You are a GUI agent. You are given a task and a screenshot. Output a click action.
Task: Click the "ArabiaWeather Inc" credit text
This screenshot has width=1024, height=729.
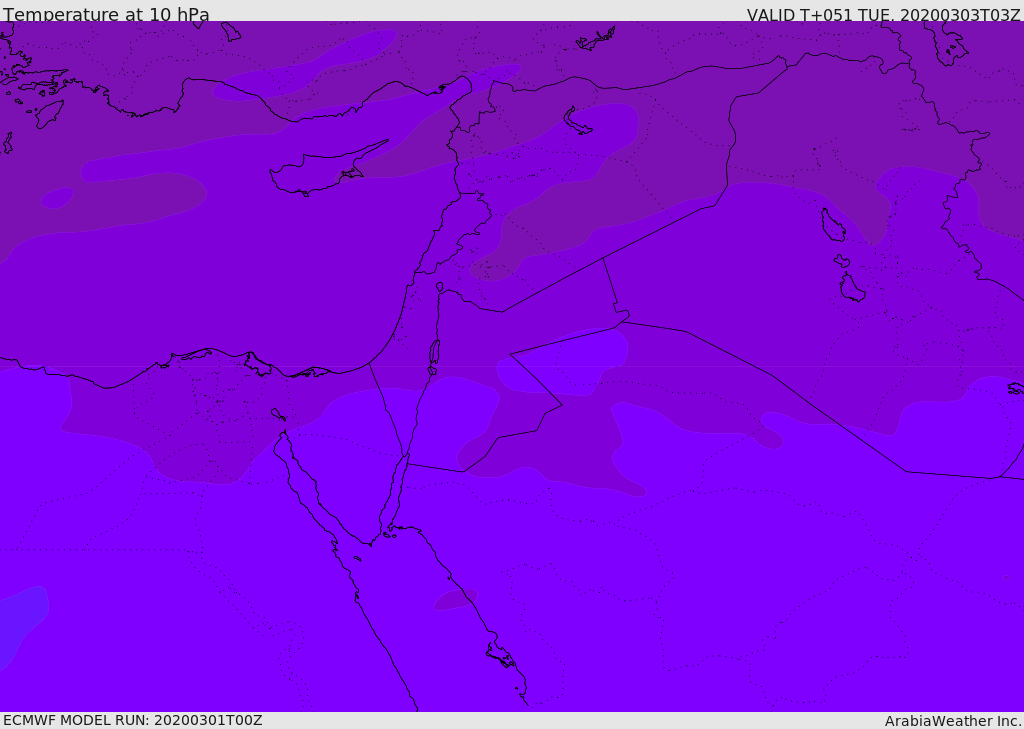952,721
